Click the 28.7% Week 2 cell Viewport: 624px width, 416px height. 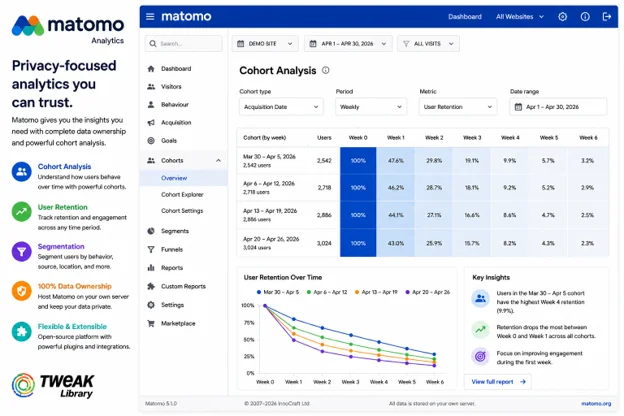tap(434, 187)
